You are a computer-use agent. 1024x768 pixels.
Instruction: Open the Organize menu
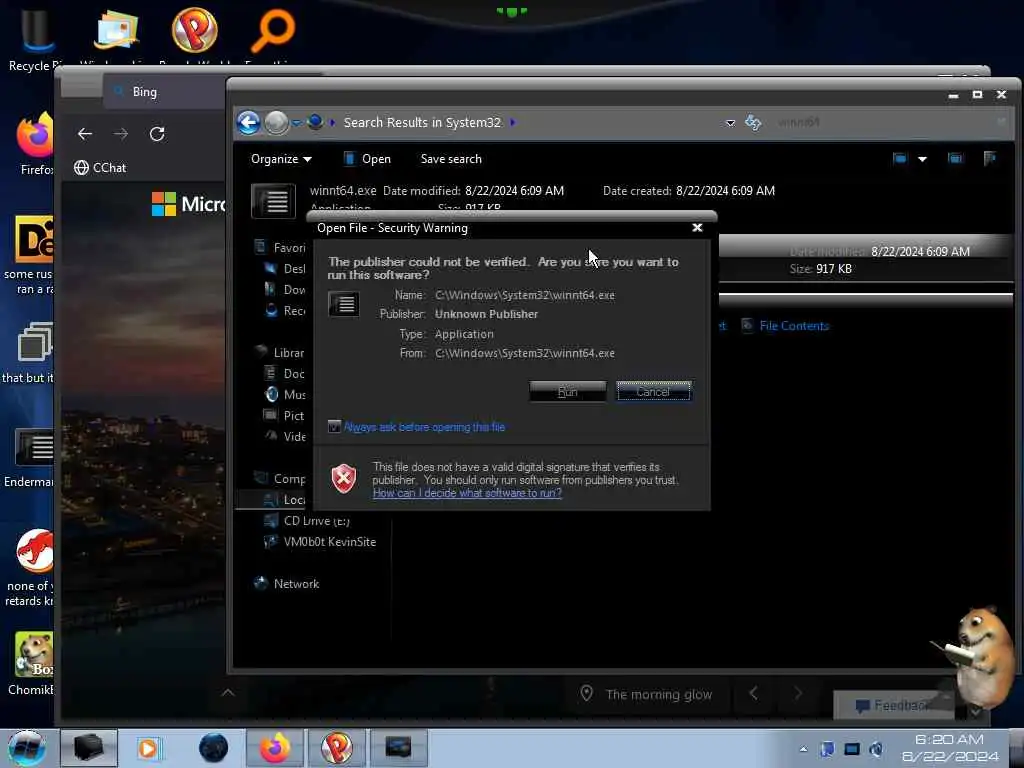point(281,159)
